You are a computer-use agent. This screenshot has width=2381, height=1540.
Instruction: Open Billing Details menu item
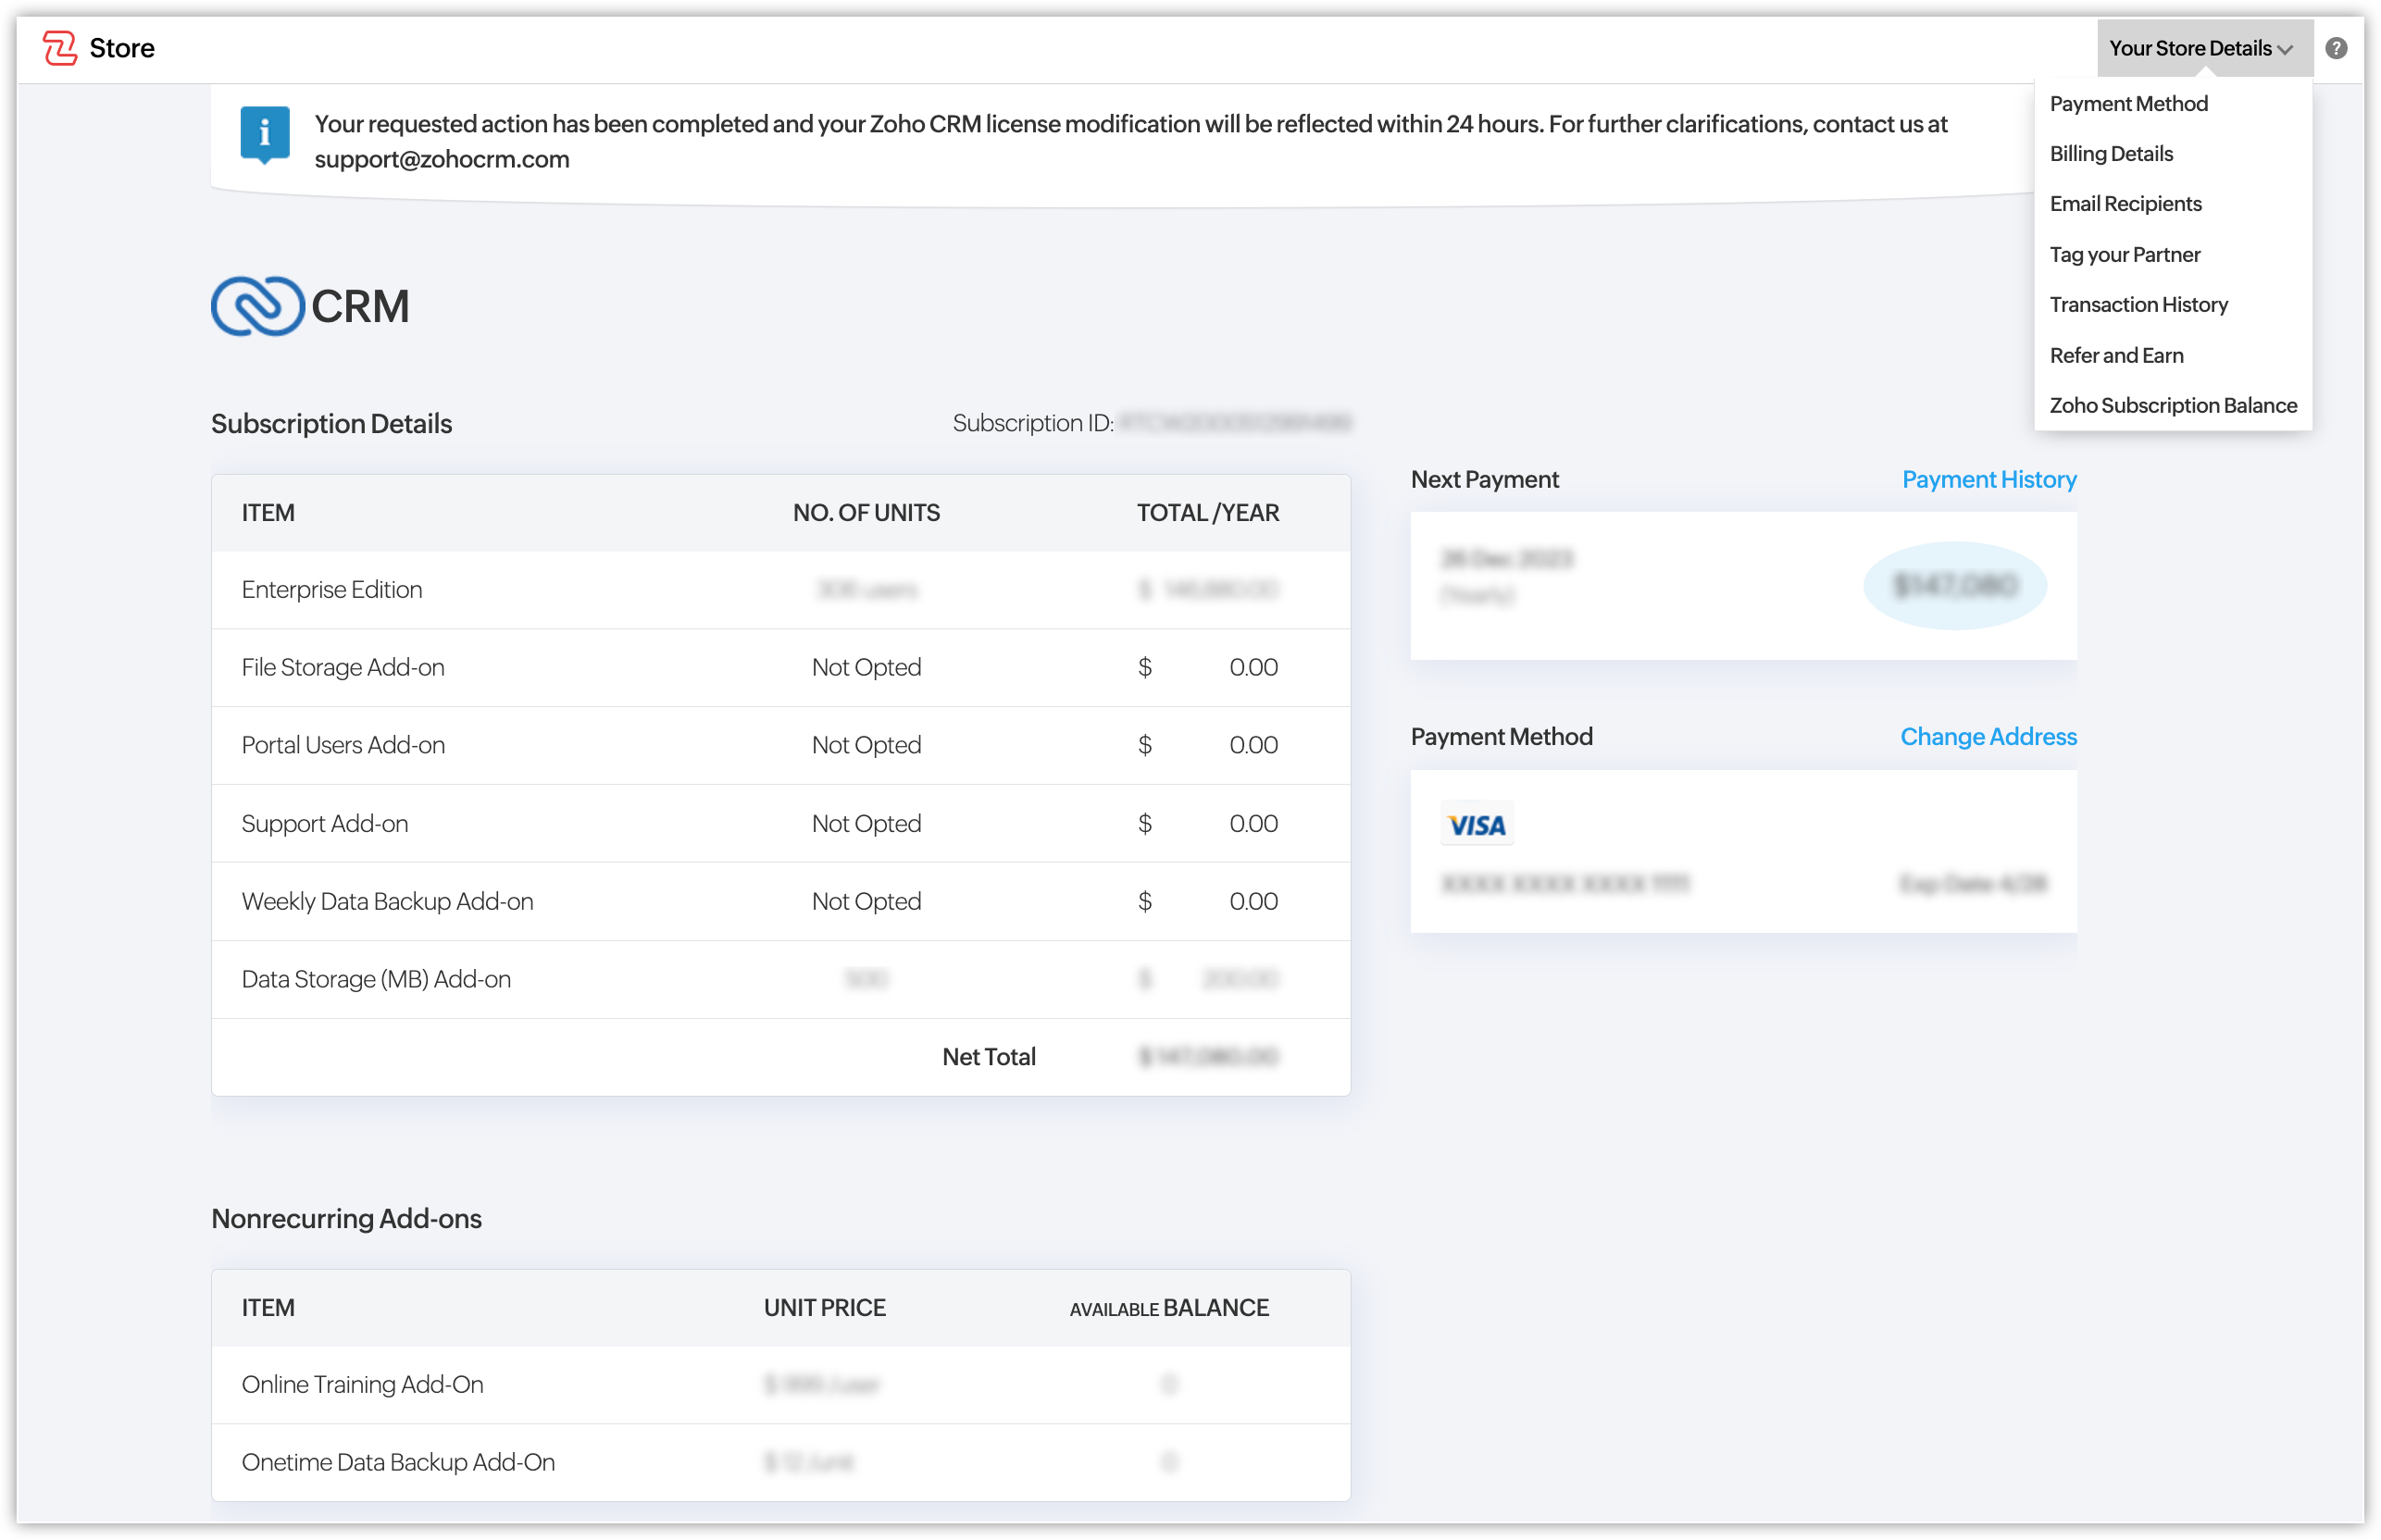(2111, 154)
